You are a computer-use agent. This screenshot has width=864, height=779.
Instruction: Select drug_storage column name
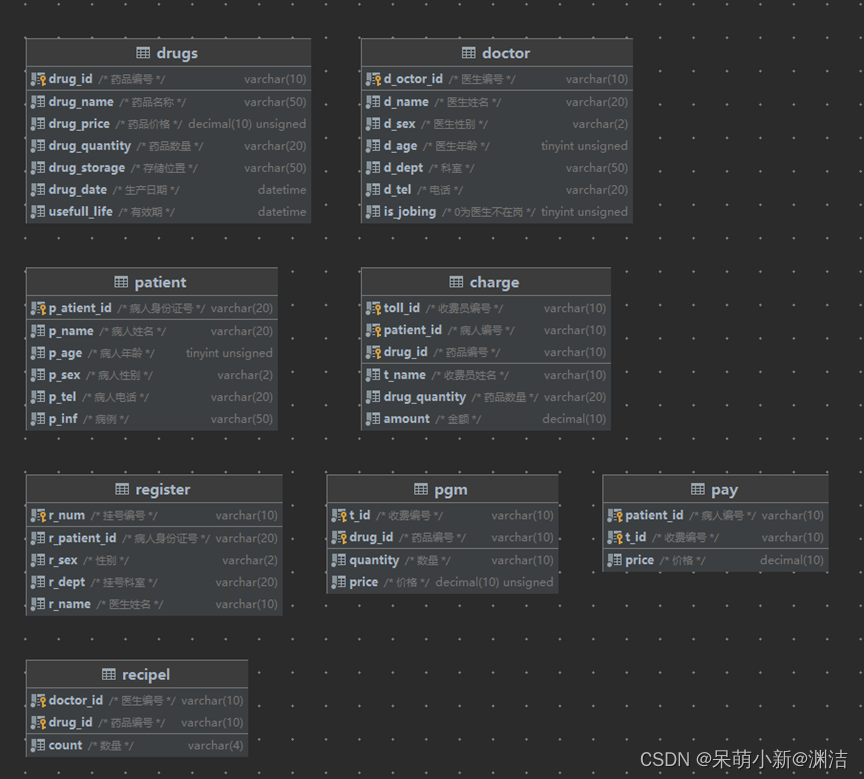tap(87, 168)
